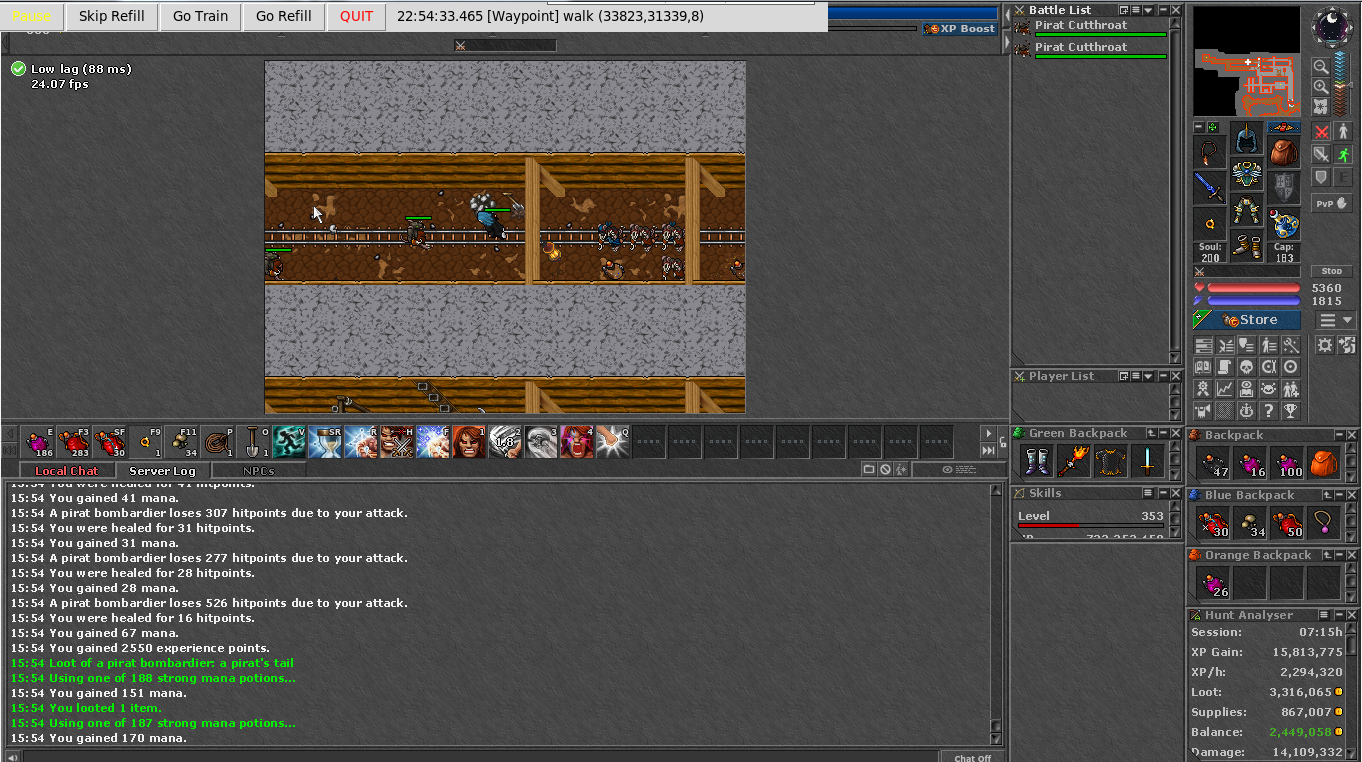Screen dimensions: 1362x762
Task: Zoom in the minimap
Action: pos(1321,87)
